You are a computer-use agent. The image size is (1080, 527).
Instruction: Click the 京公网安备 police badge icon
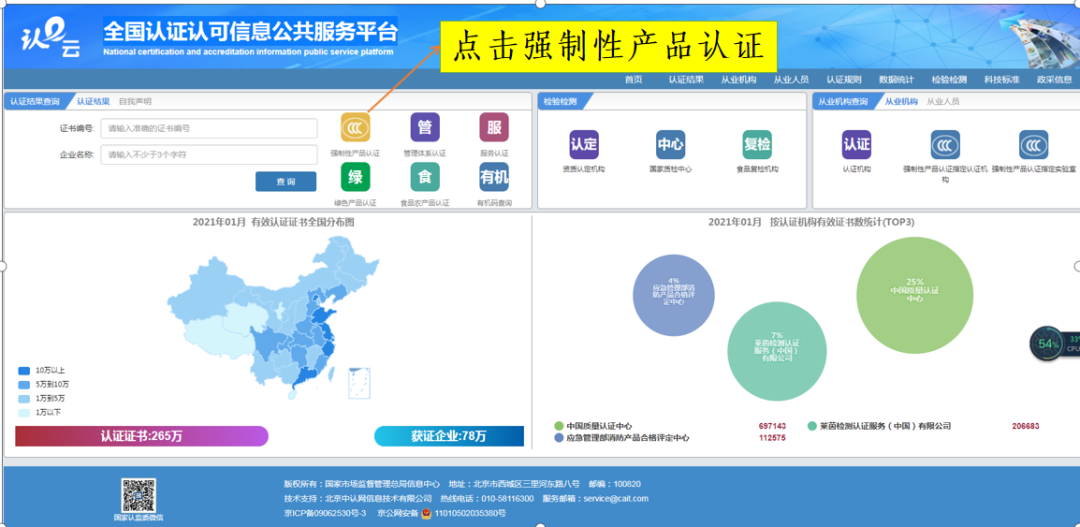click(x=426, y=513)
